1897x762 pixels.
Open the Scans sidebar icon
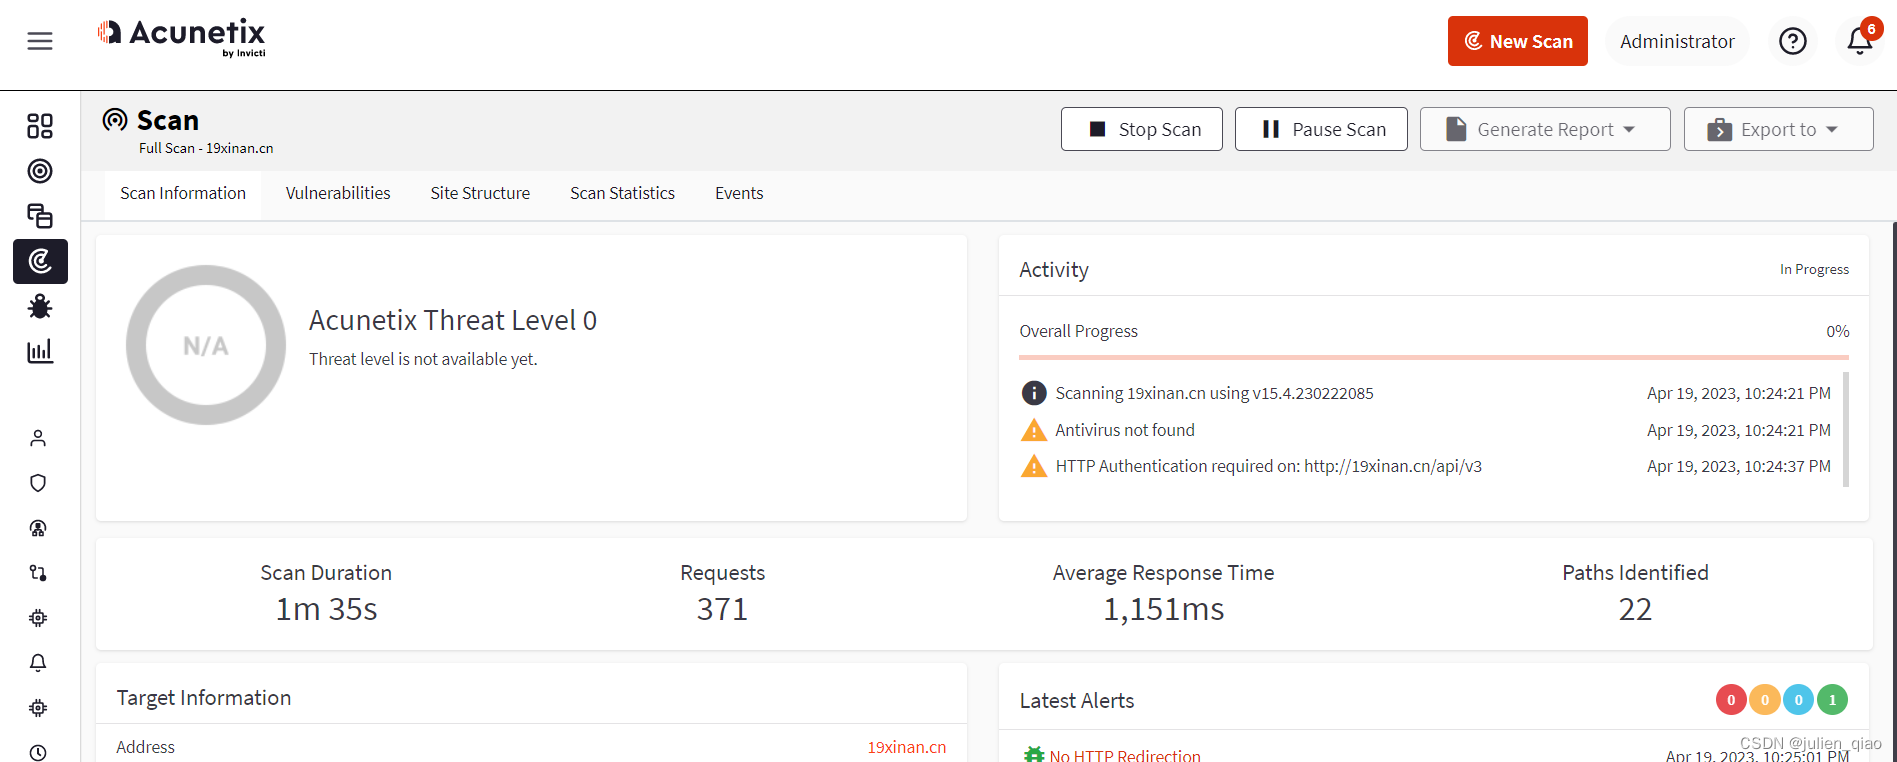point(40,261)
